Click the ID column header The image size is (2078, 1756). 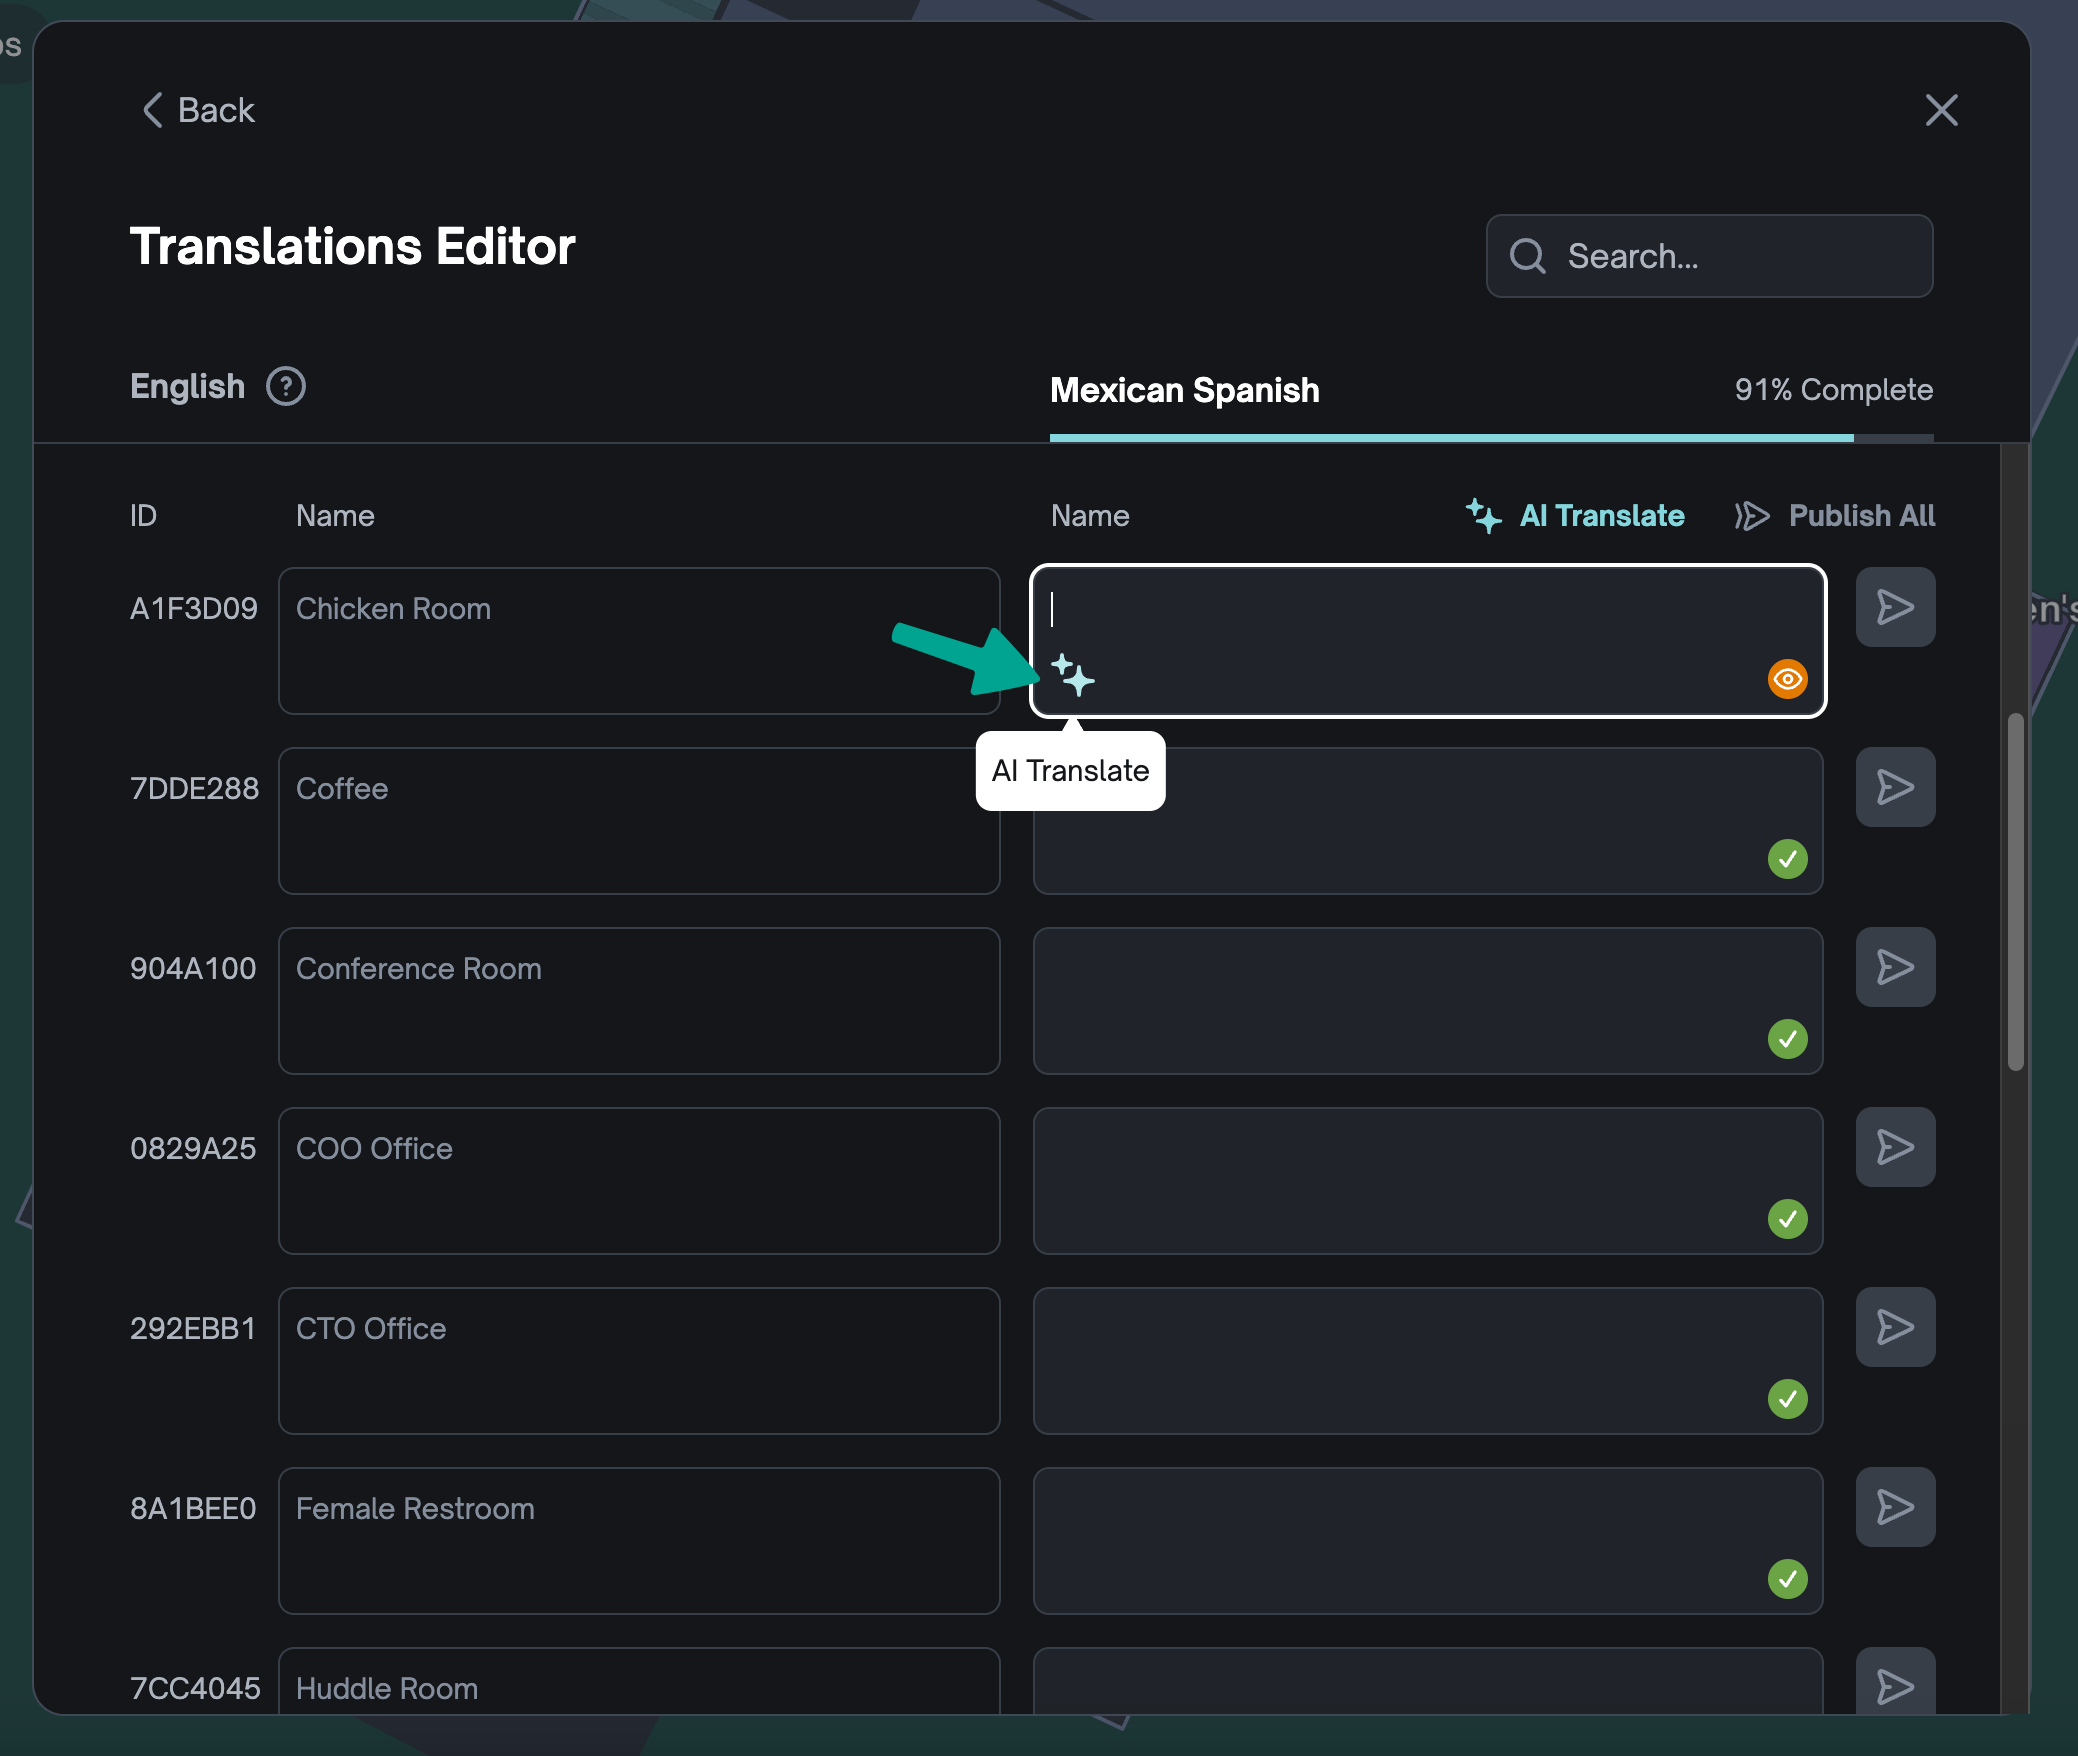click(x=143, y=516)
